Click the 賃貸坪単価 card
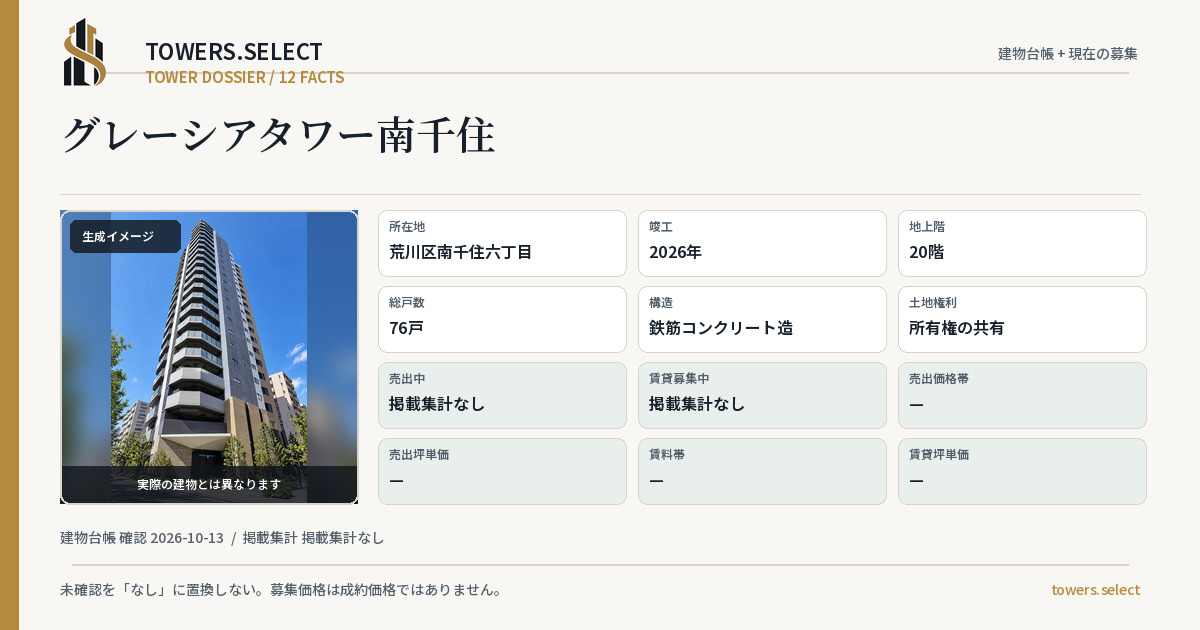This screenshot has width=1200, height=630. (1022, 471)
